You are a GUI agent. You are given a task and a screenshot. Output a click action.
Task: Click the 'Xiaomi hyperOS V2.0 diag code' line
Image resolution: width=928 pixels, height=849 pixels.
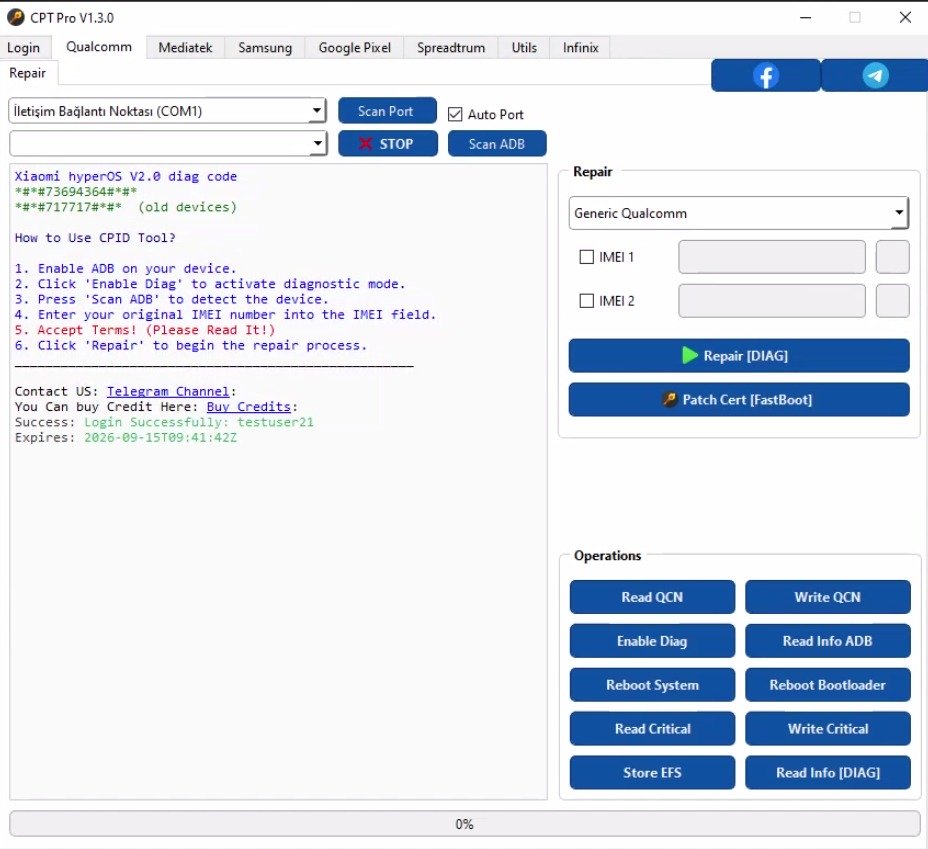coord(126,176)
